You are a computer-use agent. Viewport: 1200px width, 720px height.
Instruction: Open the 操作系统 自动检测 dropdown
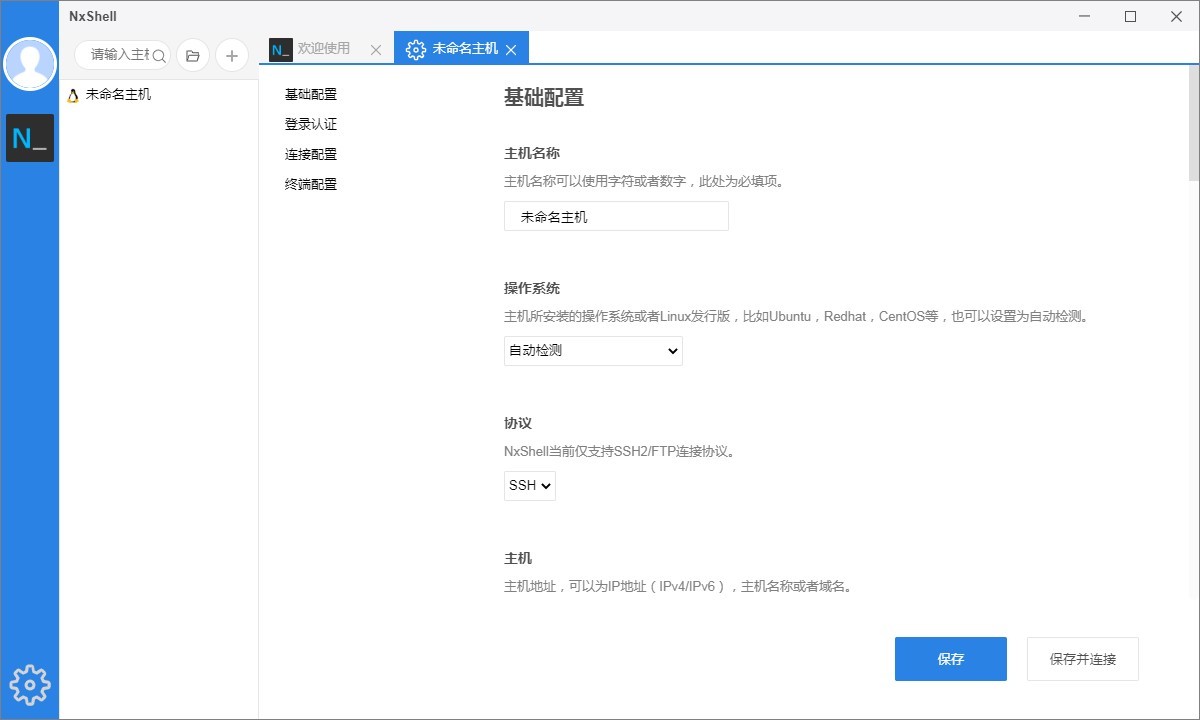pos(592,351)
